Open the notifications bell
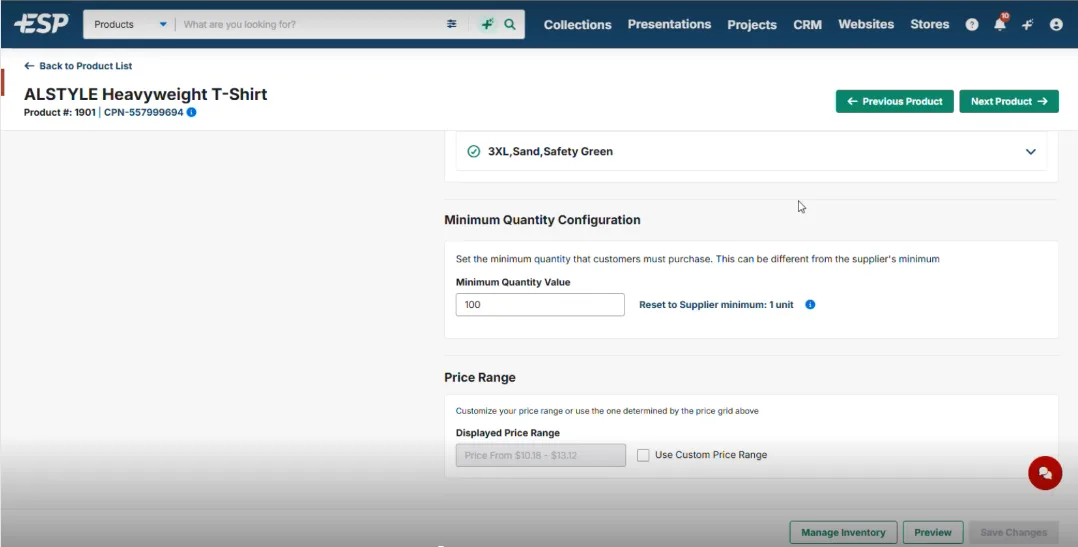Image resolution: width=1078 pixels, height=547 pixels. (x=1000, y=24)
